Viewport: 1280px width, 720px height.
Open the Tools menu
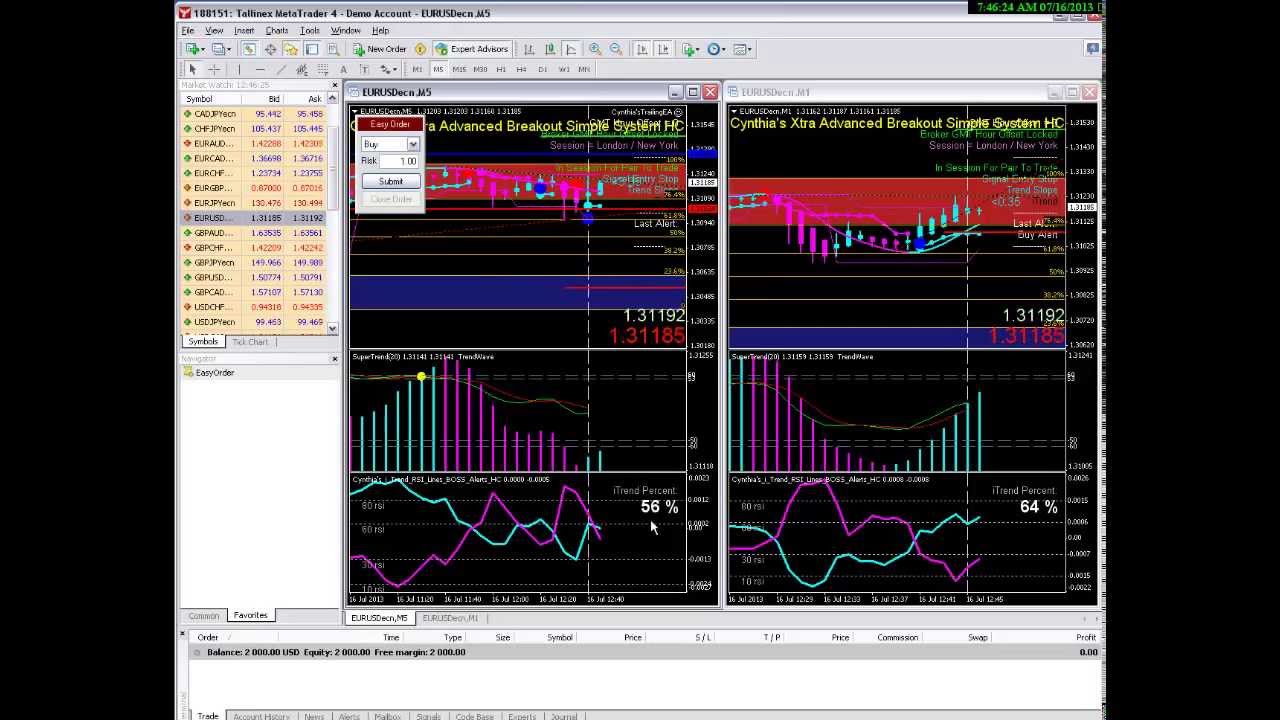coord(310,31)
